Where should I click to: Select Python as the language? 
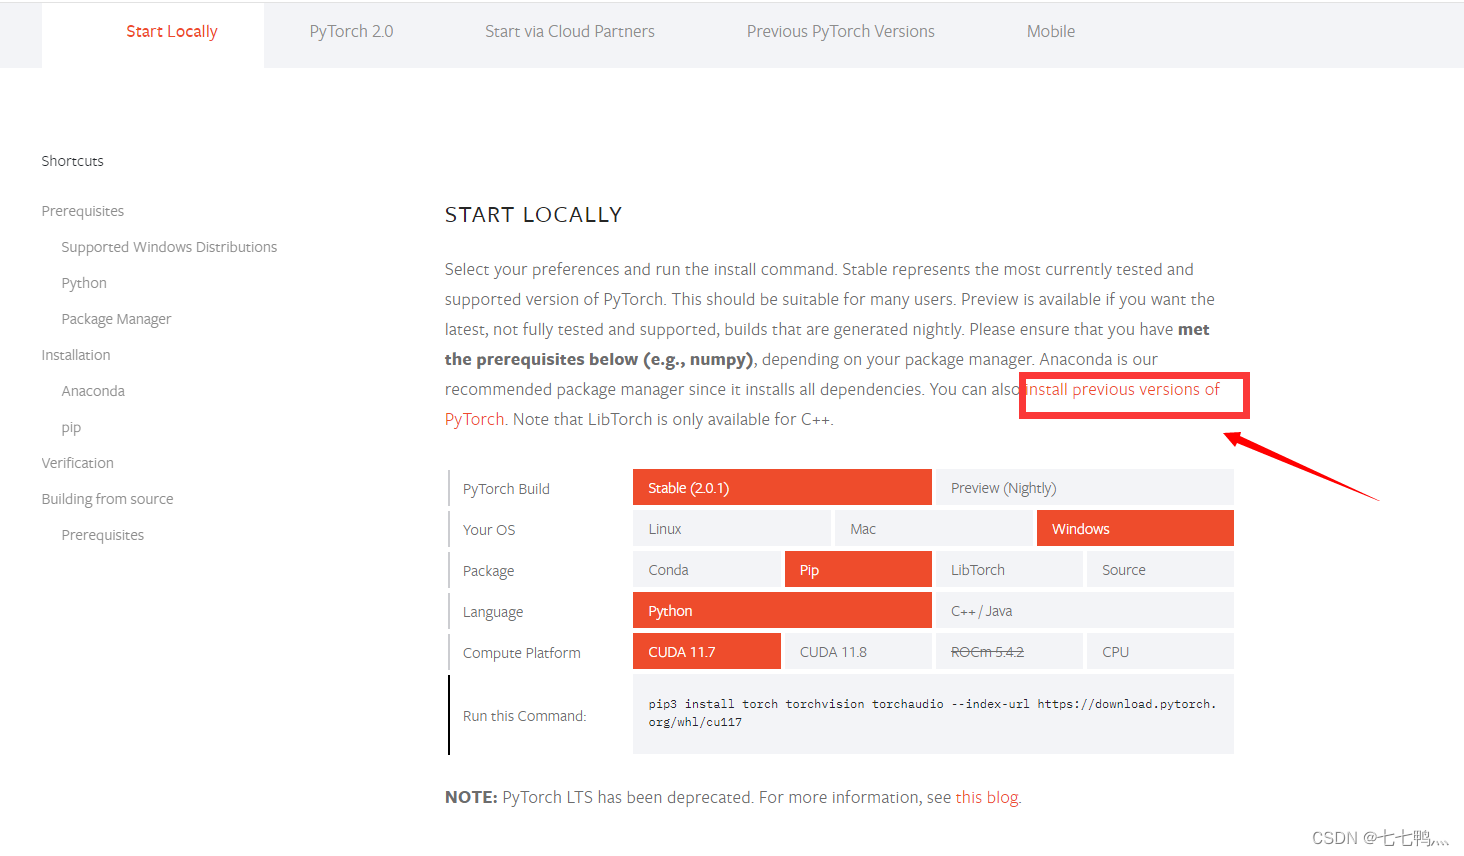[782, 610]
